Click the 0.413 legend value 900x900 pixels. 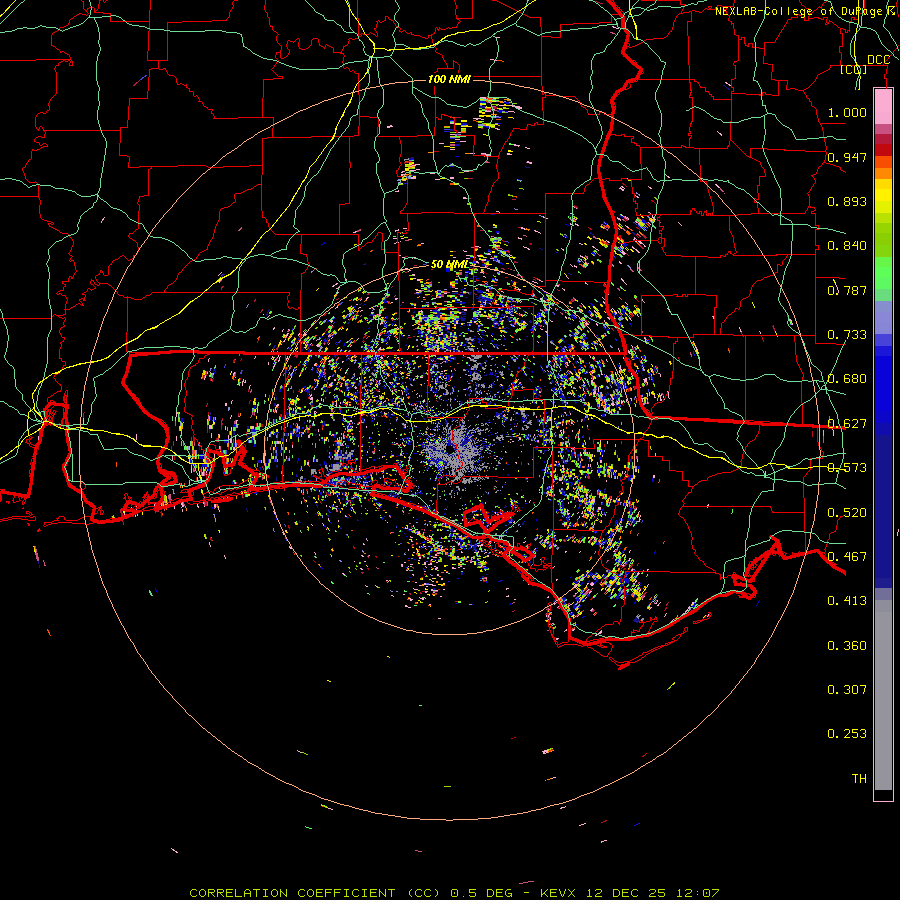tap(847, 601)
